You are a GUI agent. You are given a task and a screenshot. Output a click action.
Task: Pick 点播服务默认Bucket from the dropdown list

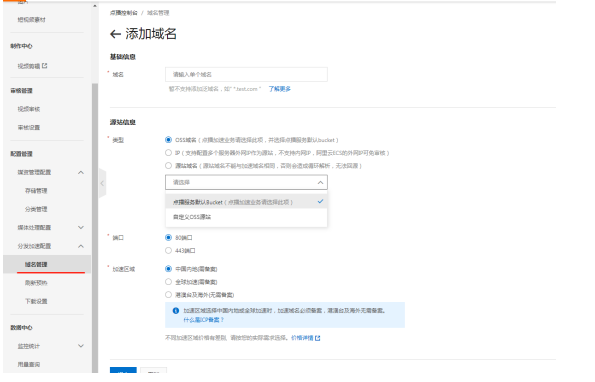pyautogui.click(x=246, y=202)
